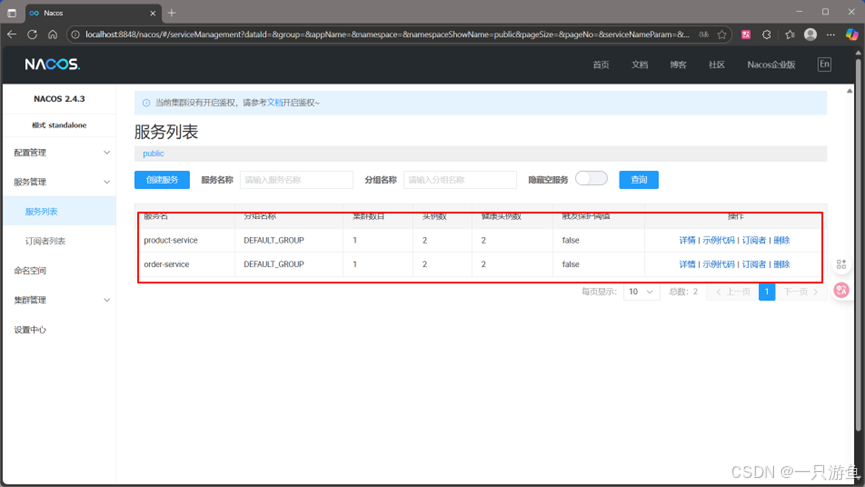This screenshot has height=487, width=865.
Task: Open the favorites list icon
Action: [789, 34]
